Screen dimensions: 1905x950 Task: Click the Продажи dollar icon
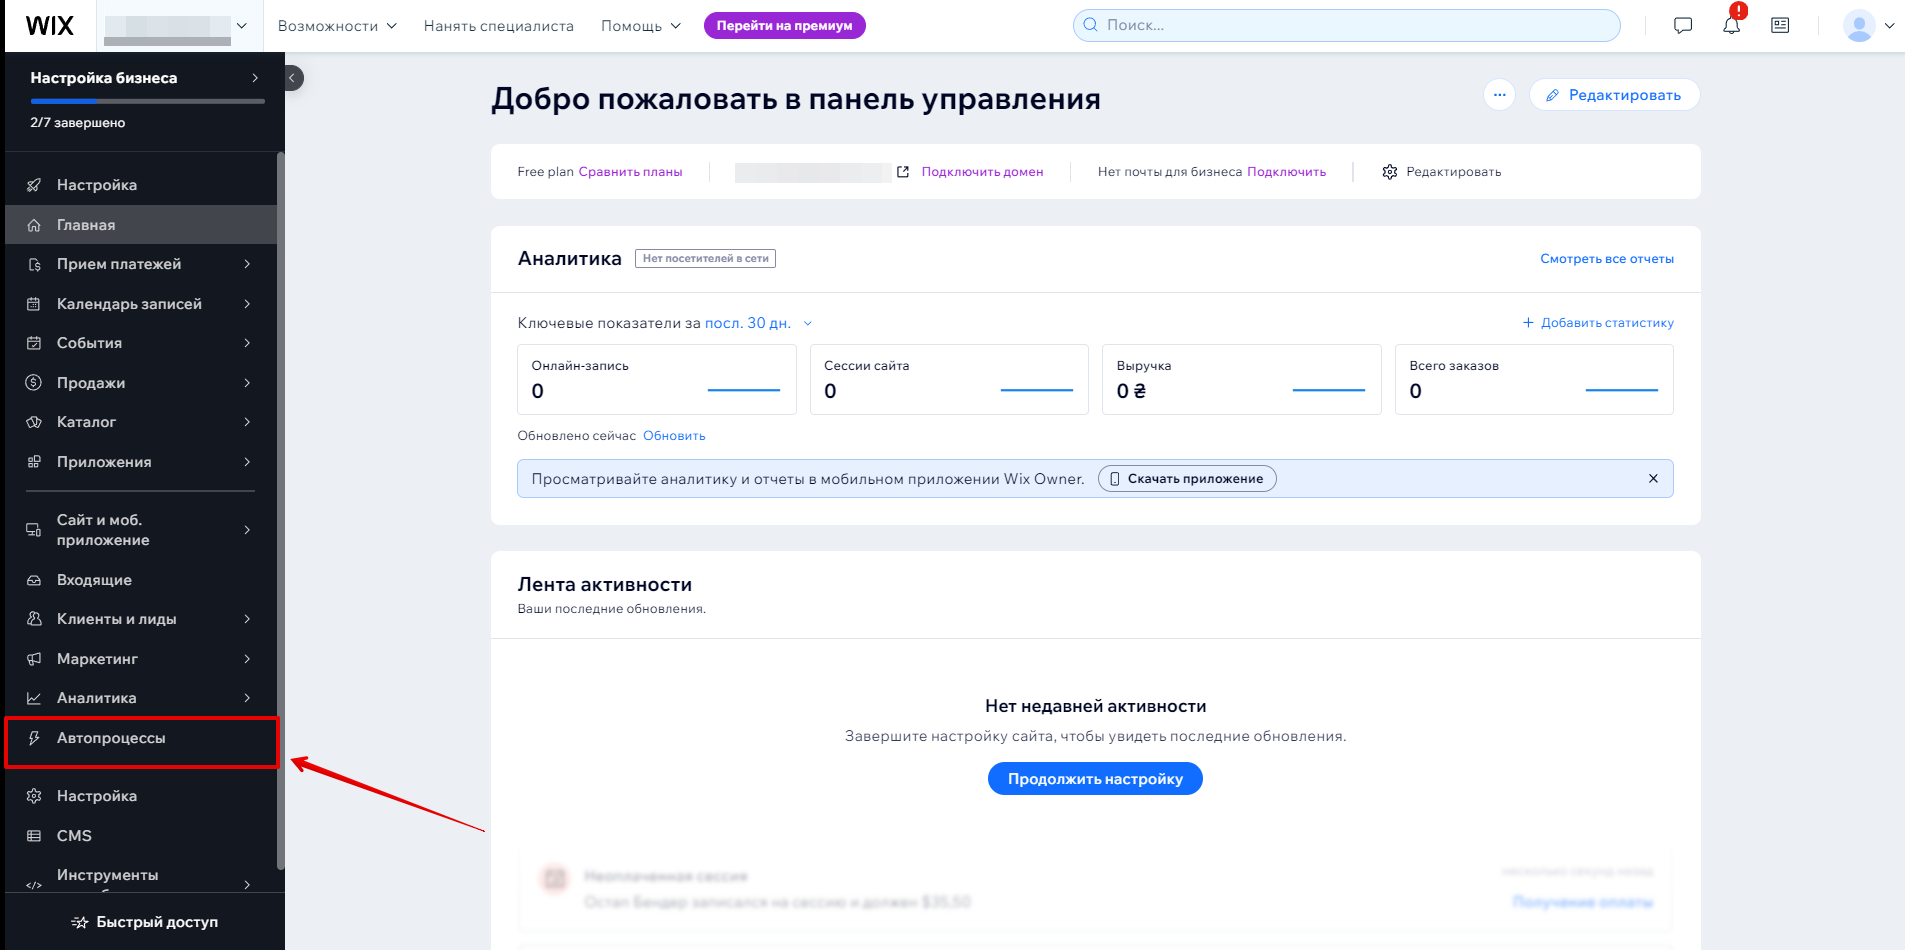(34, 383)
